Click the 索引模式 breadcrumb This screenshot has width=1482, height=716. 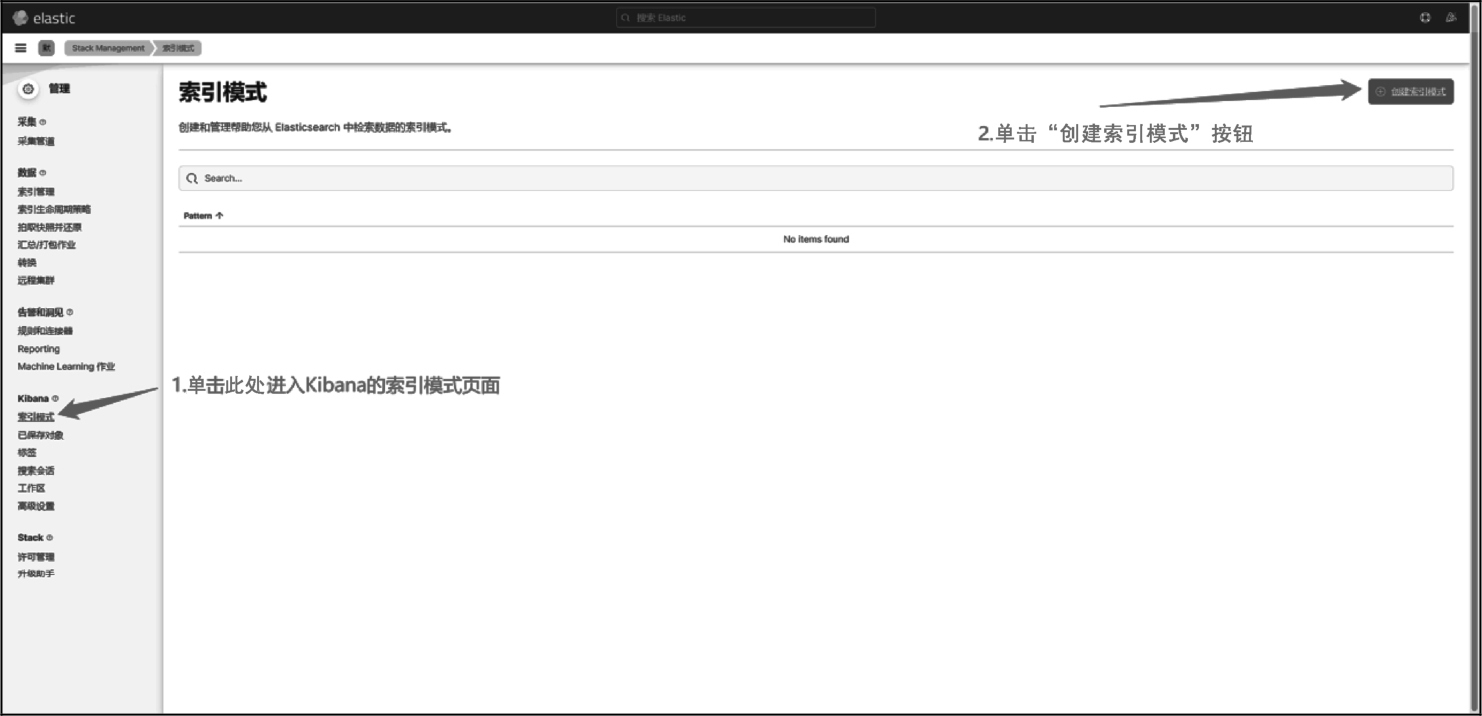point(179,48)
